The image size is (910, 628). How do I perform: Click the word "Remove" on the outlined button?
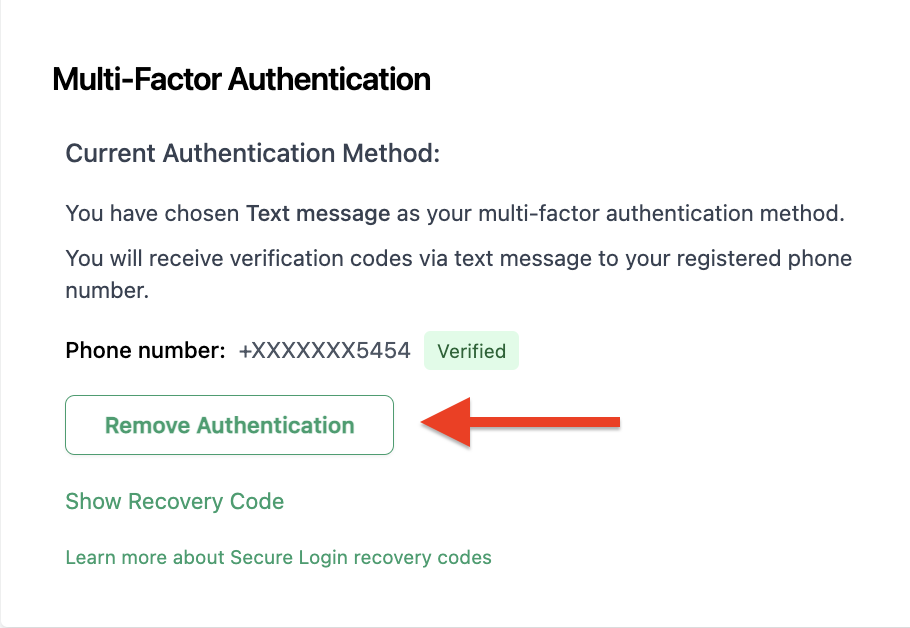click(x=148, y=425)
